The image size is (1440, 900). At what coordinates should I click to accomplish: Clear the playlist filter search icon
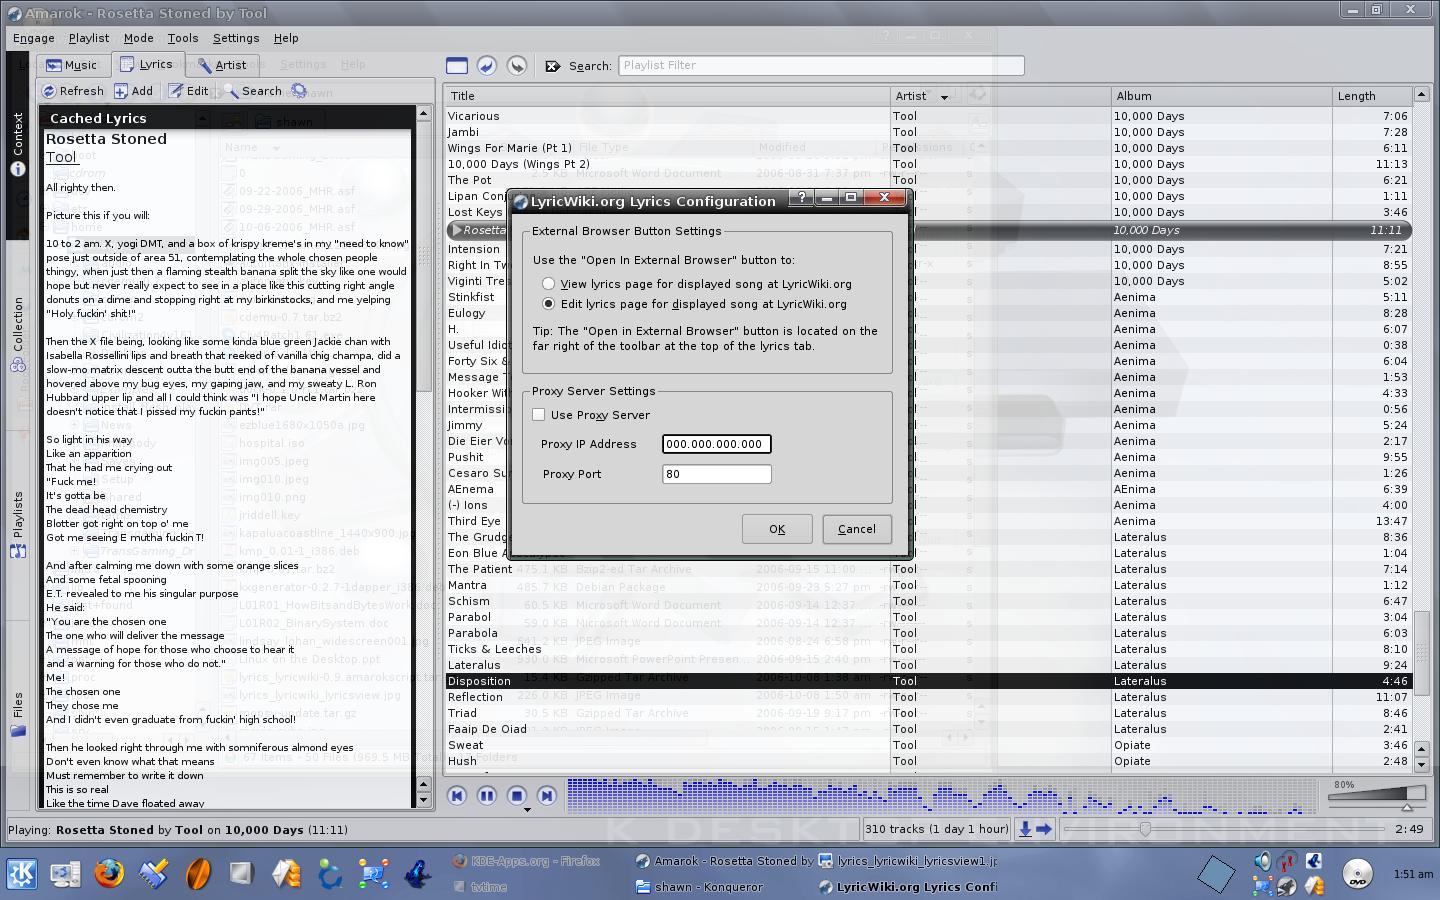click(x=552, y=66)
